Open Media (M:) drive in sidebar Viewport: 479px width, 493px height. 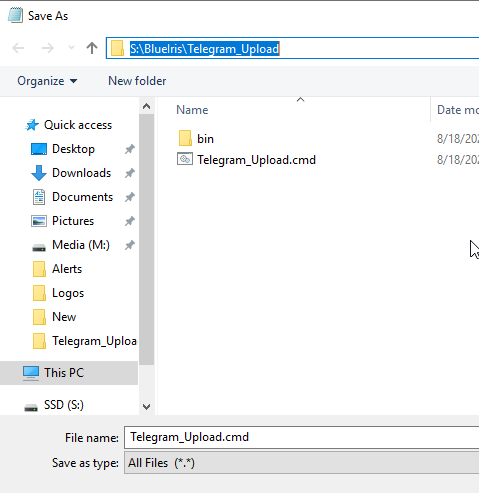(81, 245)
